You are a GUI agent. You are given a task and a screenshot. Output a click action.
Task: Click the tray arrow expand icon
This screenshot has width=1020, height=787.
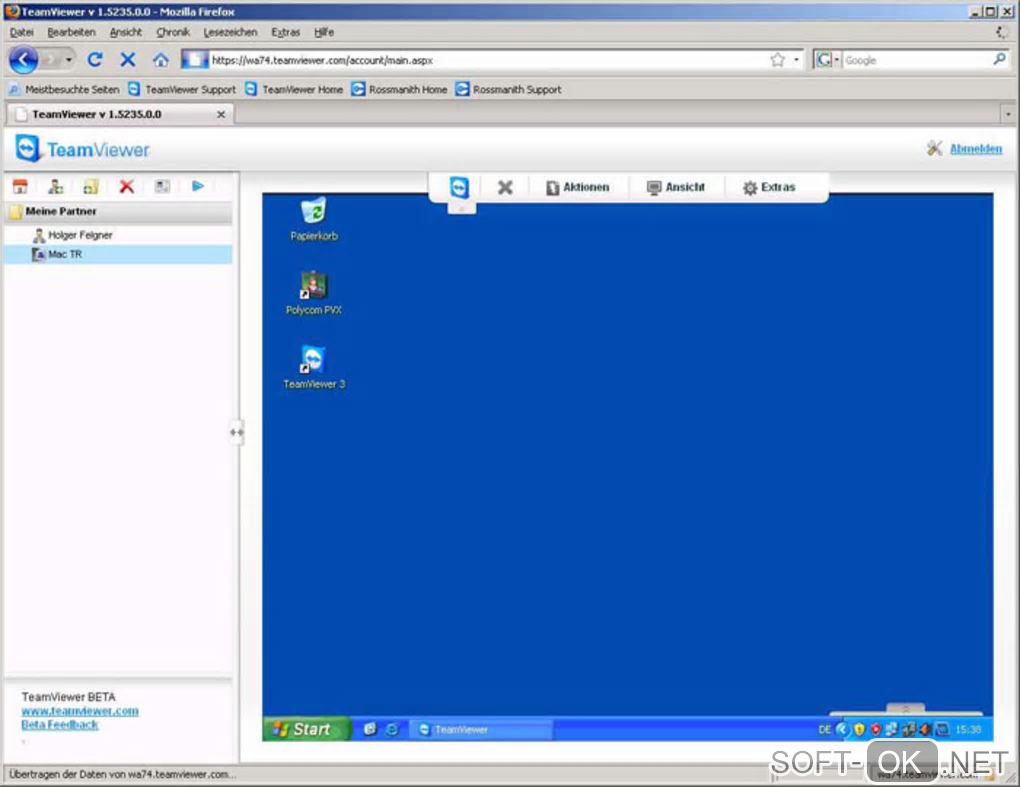[x=842, y=729]
